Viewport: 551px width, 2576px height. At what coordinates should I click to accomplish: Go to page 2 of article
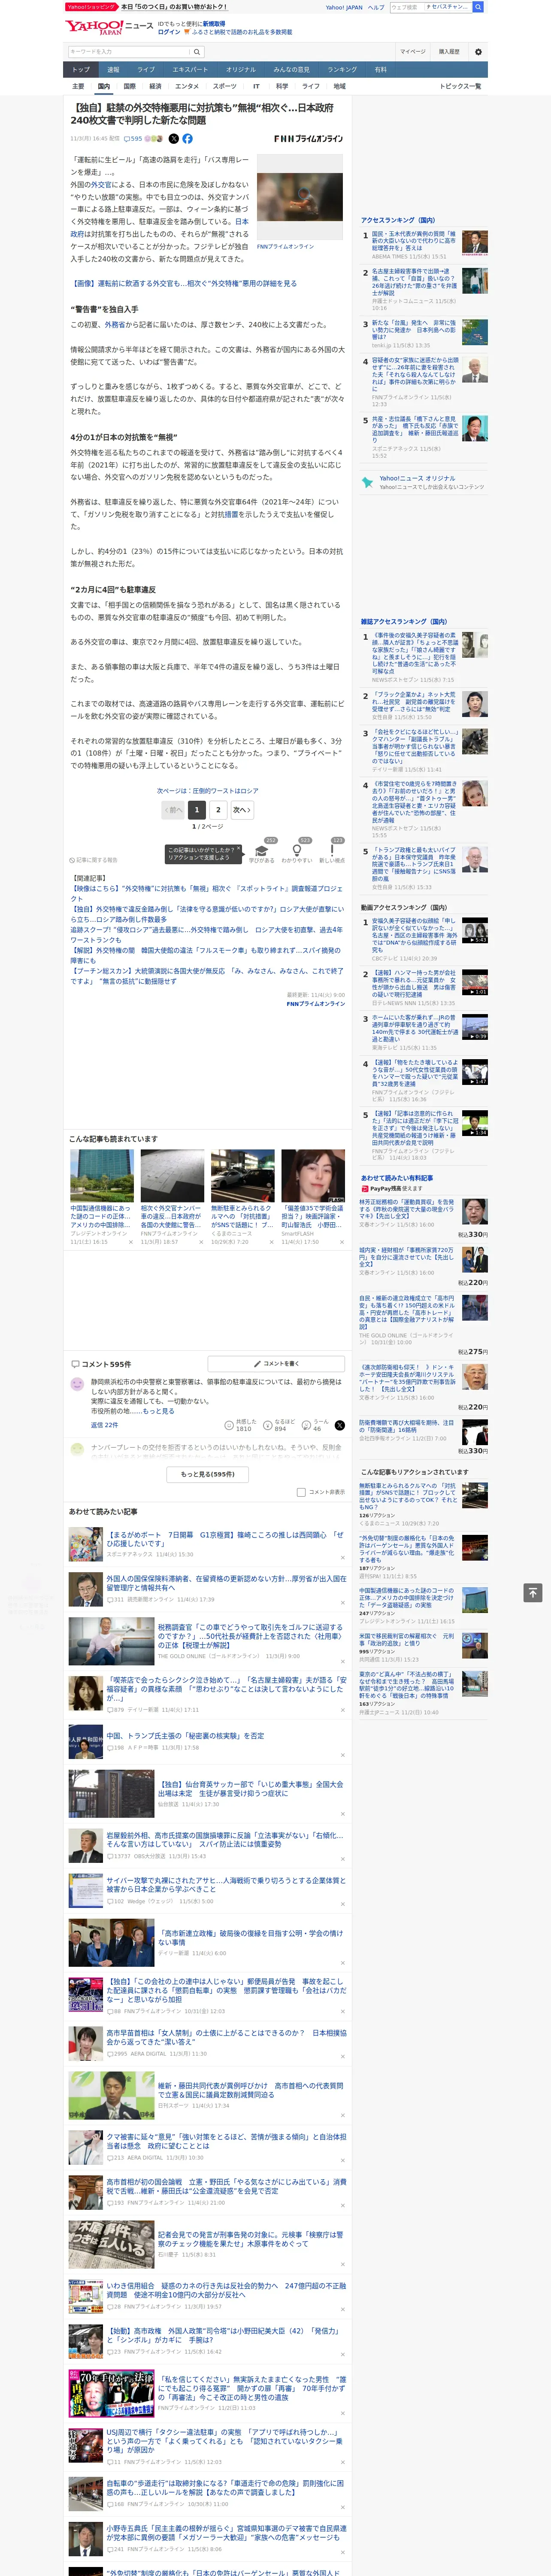coord(218,810)
